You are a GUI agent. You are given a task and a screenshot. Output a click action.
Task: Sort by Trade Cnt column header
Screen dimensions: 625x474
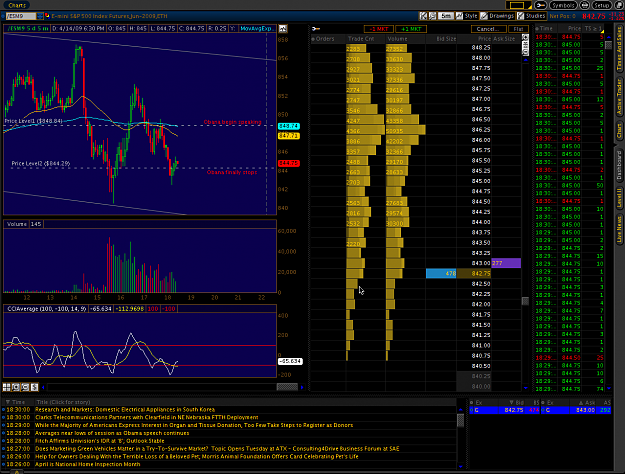[365, 39]
